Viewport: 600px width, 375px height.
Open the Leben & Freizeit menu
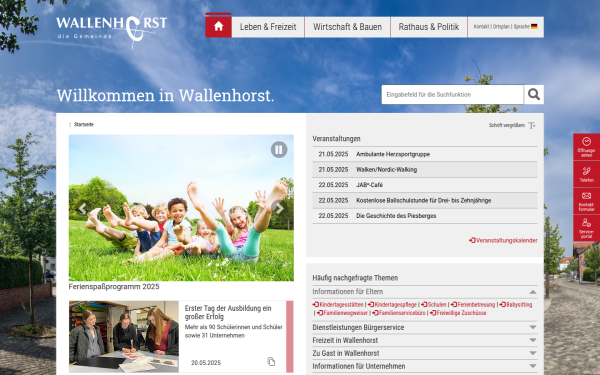(268, 27)
